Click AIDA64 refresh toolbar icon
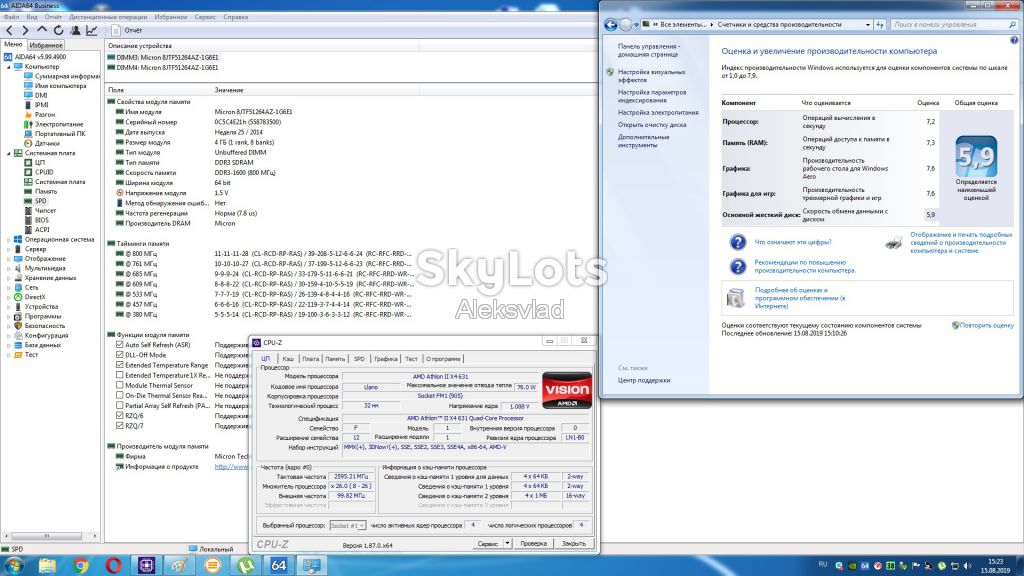This screenshot has height=576, width=1024. pyautogui.click(x=59, y=31)
